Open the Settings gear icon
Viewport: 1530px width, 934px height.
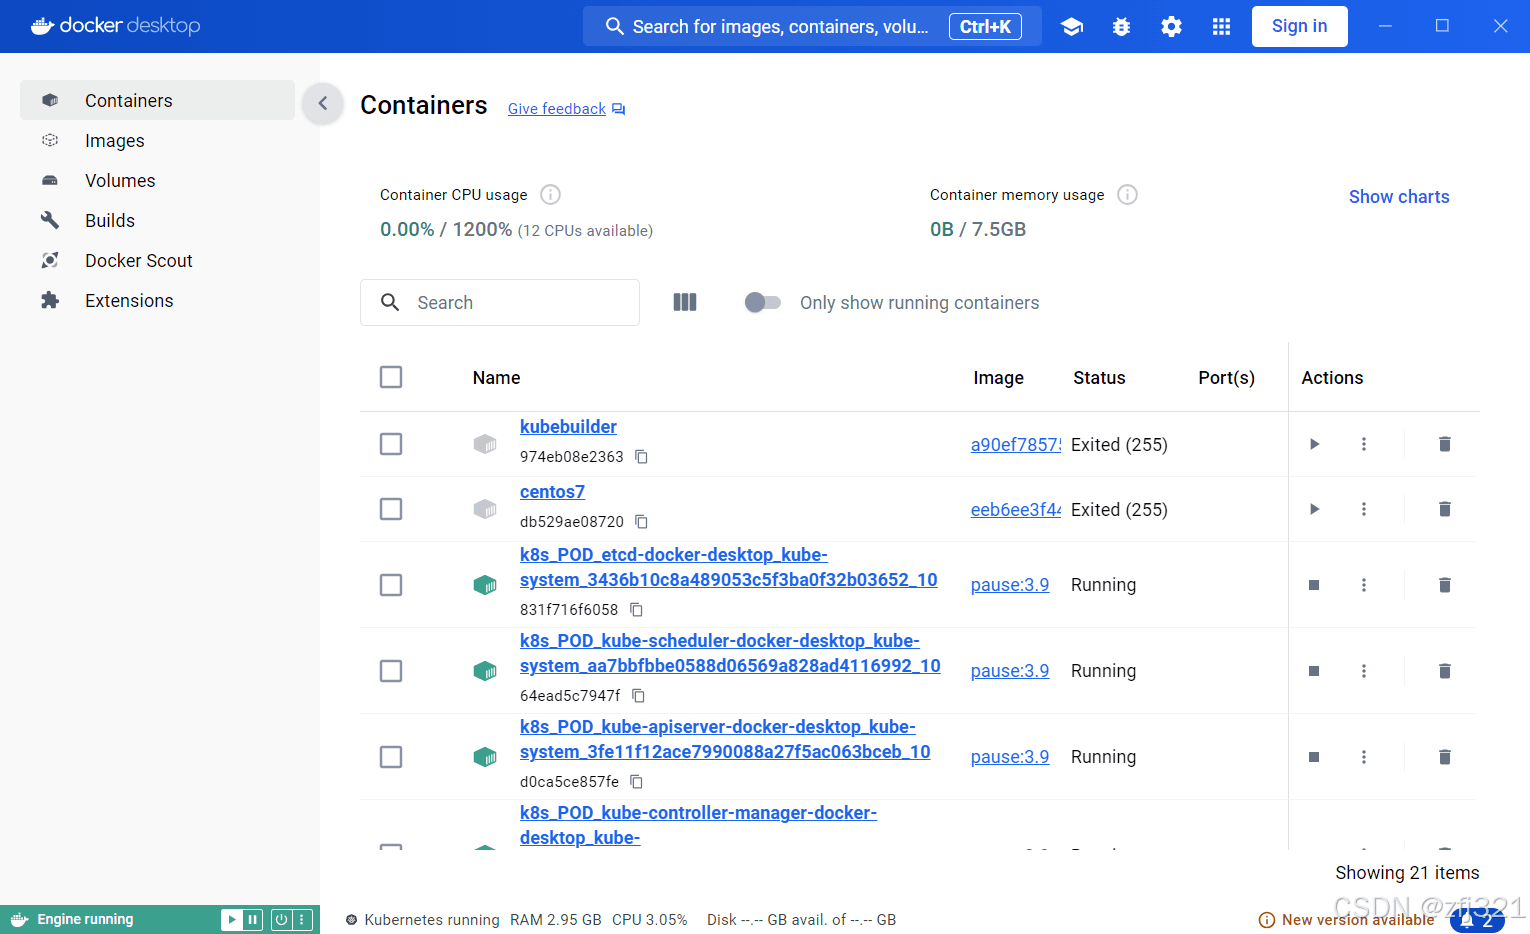(x=1171, y=27)
